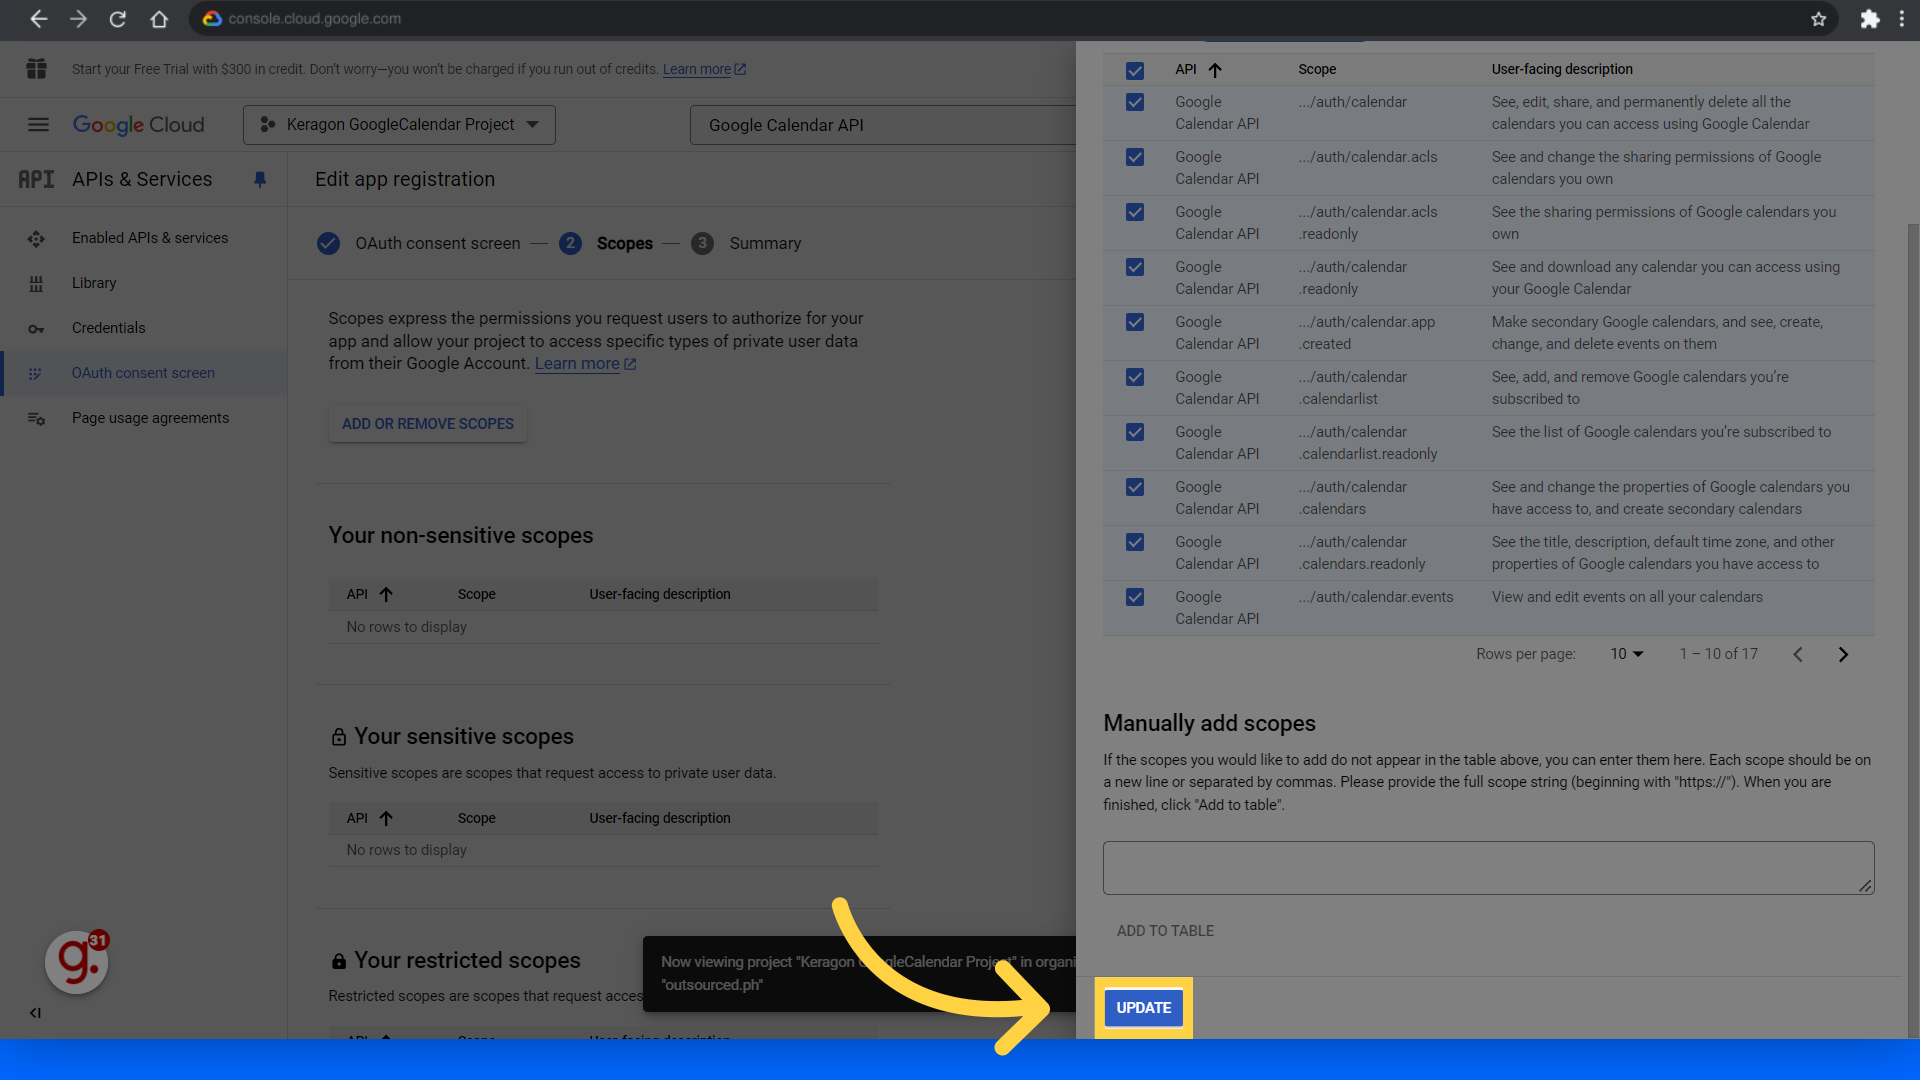The image size is (1920, 1080).
Task: Toggle the select-all scopes checkbox
Action: click(1135, 71)
